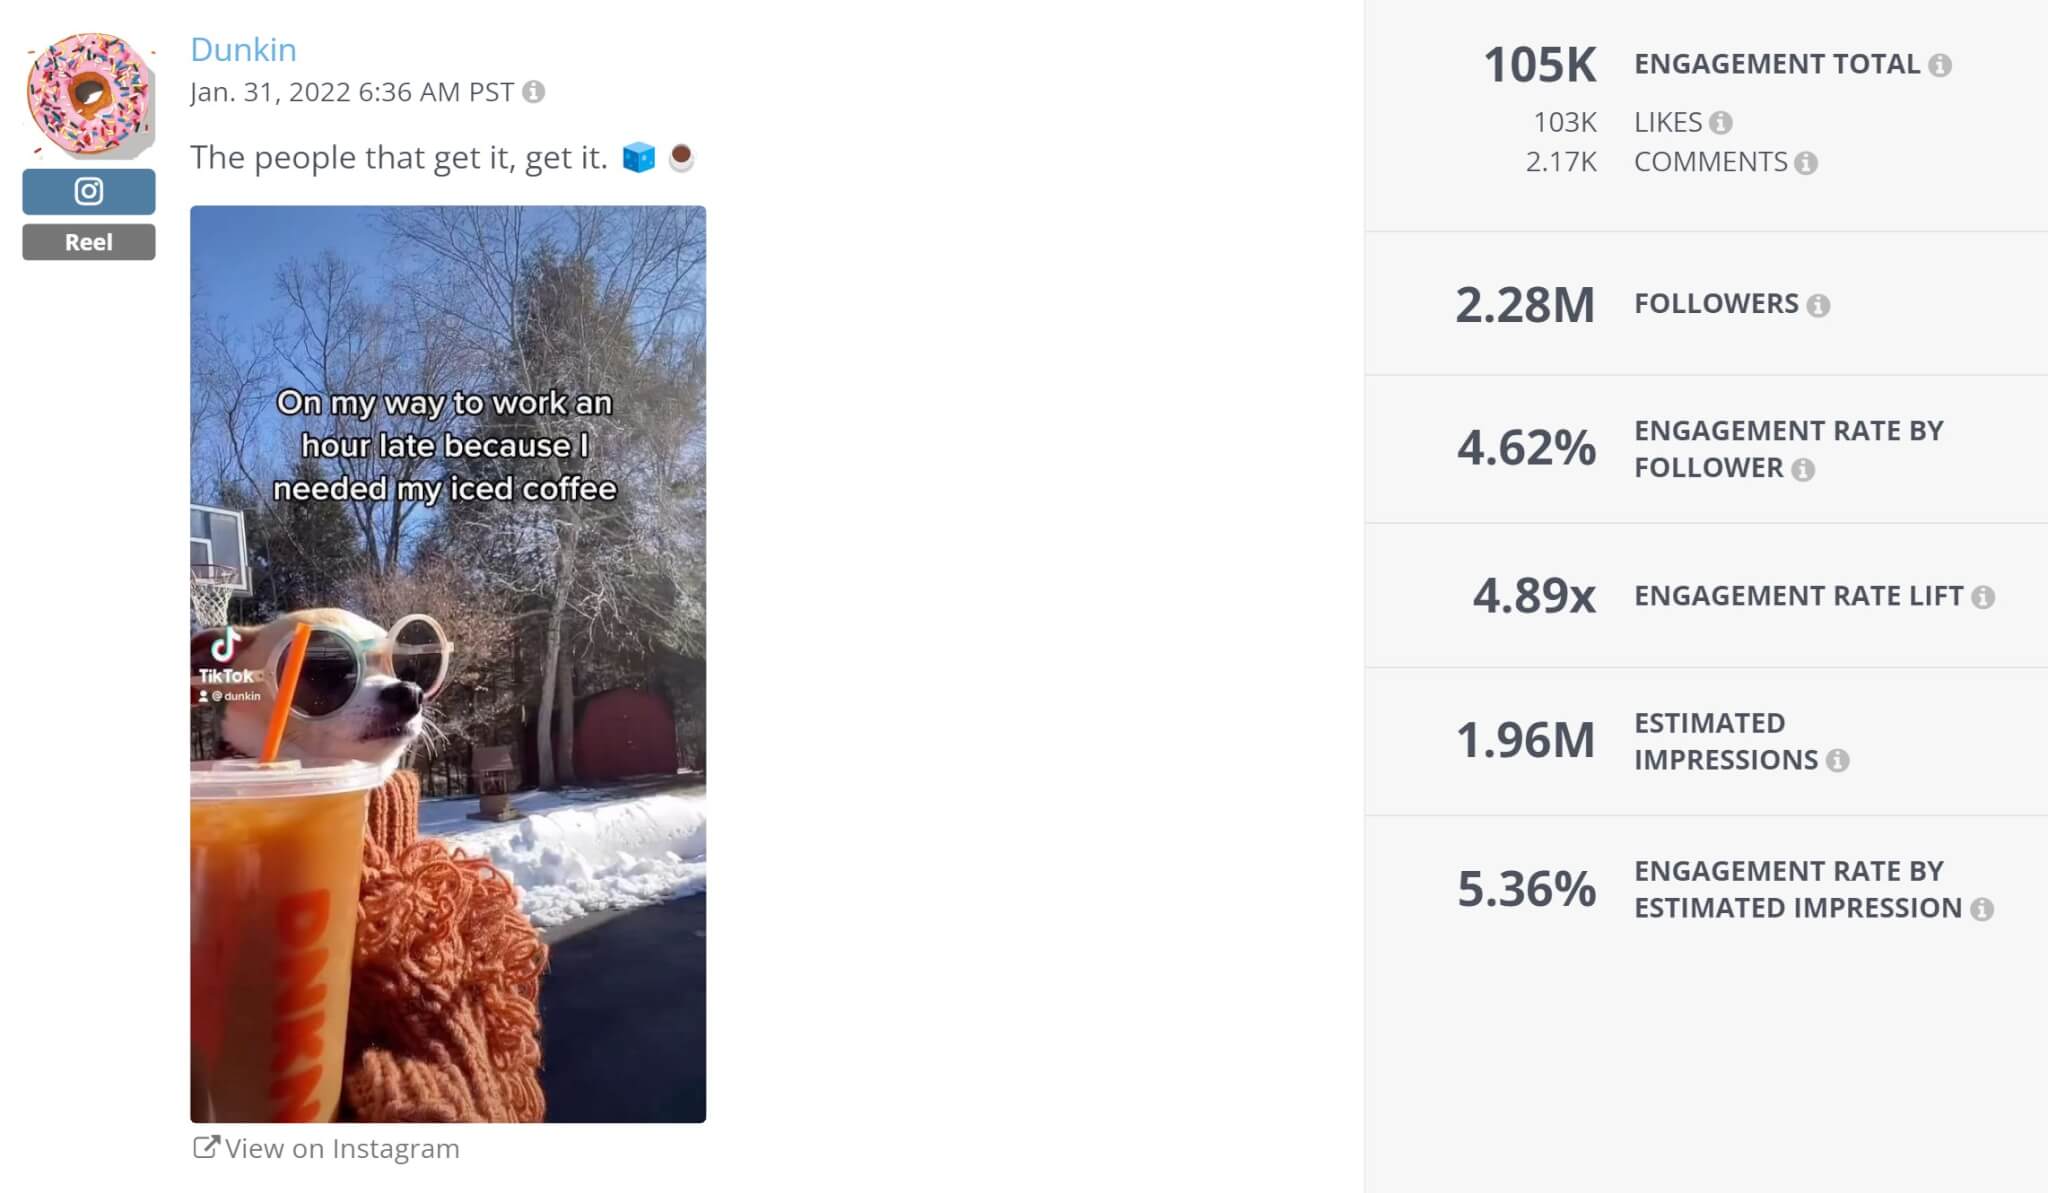The image size is (2048, 1193).
Task: Click the Instagram platform icon
Action: (88, 191)
